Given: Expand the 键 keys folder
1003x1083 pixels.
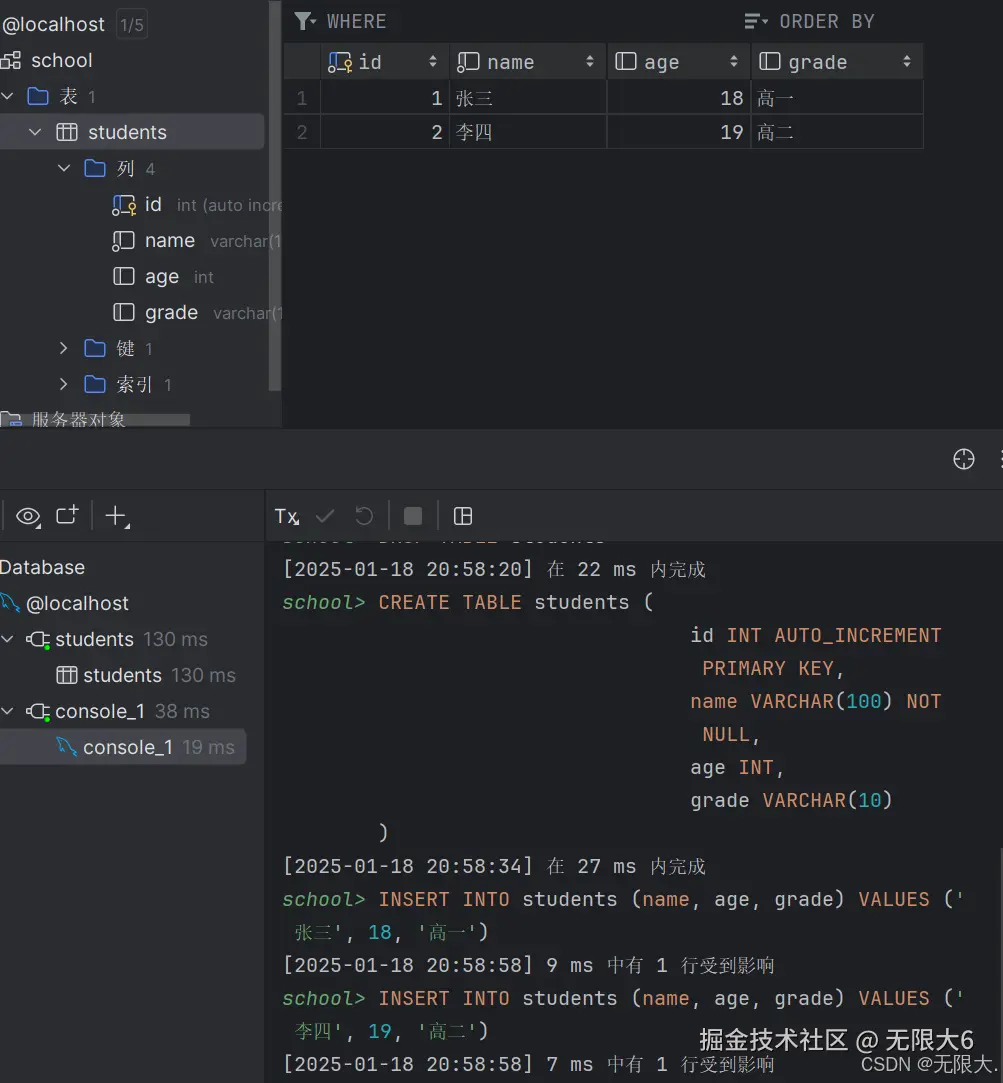Looking at the screenshot, I should tap(64, 348).
